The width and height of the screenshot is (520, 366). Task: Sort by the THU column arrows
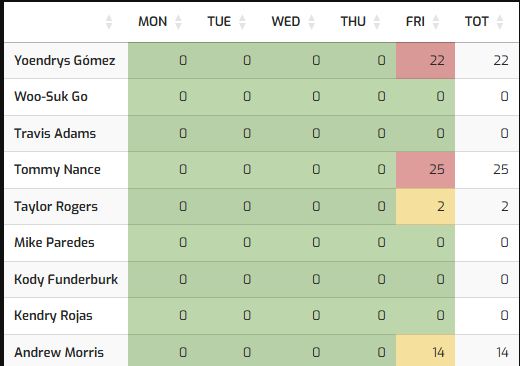pyautogui.click(x=377, y=22)
